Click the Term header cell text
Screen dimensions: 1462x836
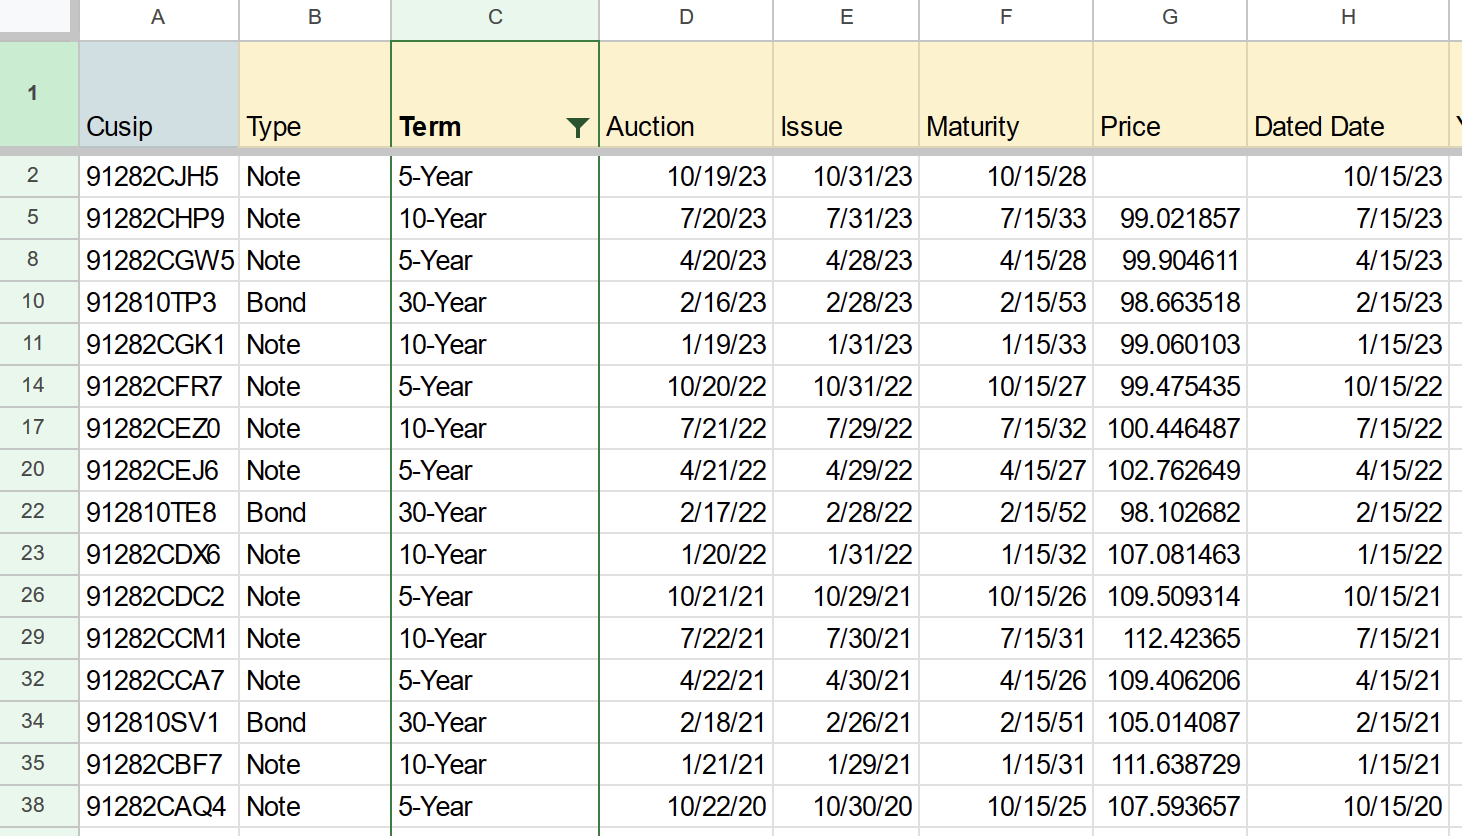point(430,127)
